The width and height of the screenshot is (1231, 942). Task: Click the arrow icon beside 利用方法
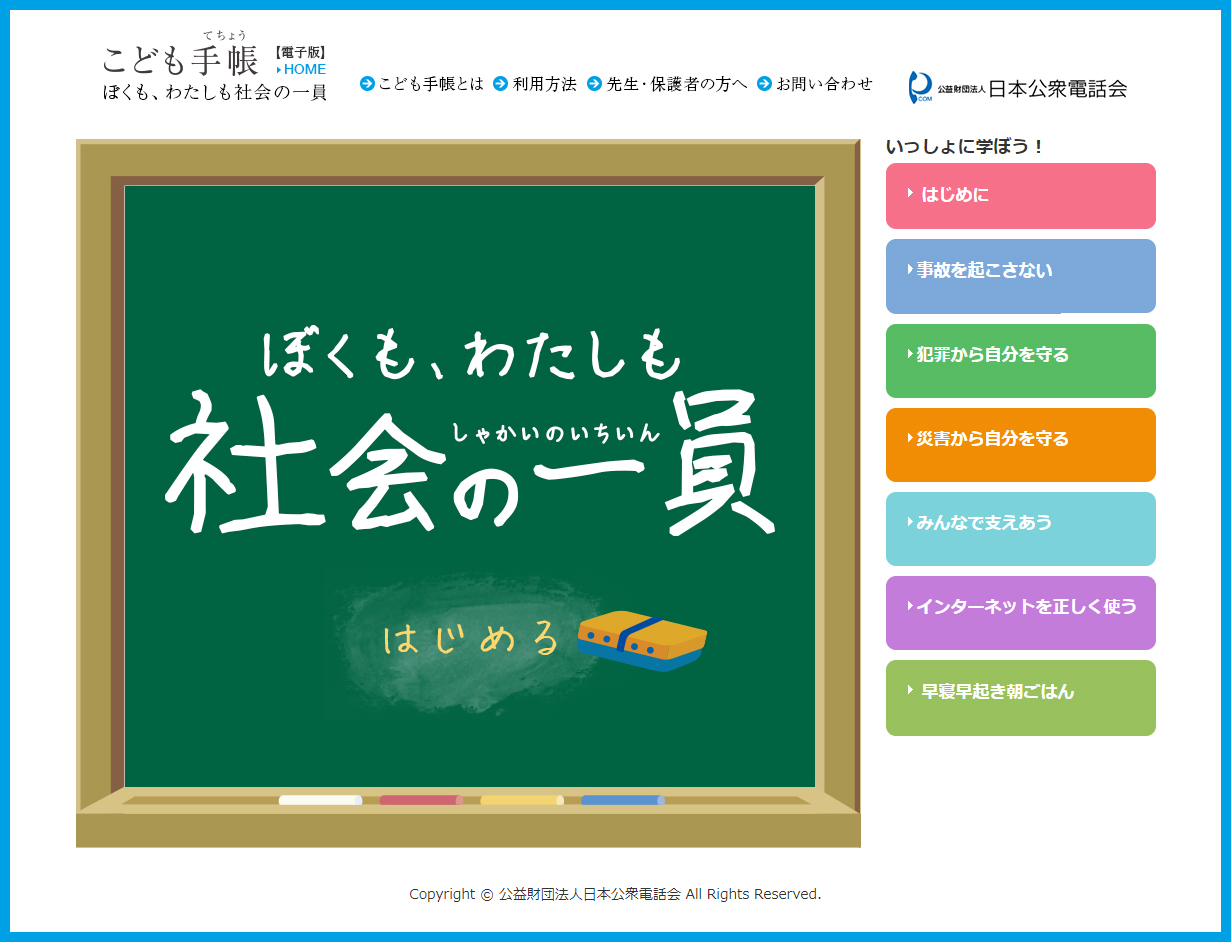click(501, 84)
